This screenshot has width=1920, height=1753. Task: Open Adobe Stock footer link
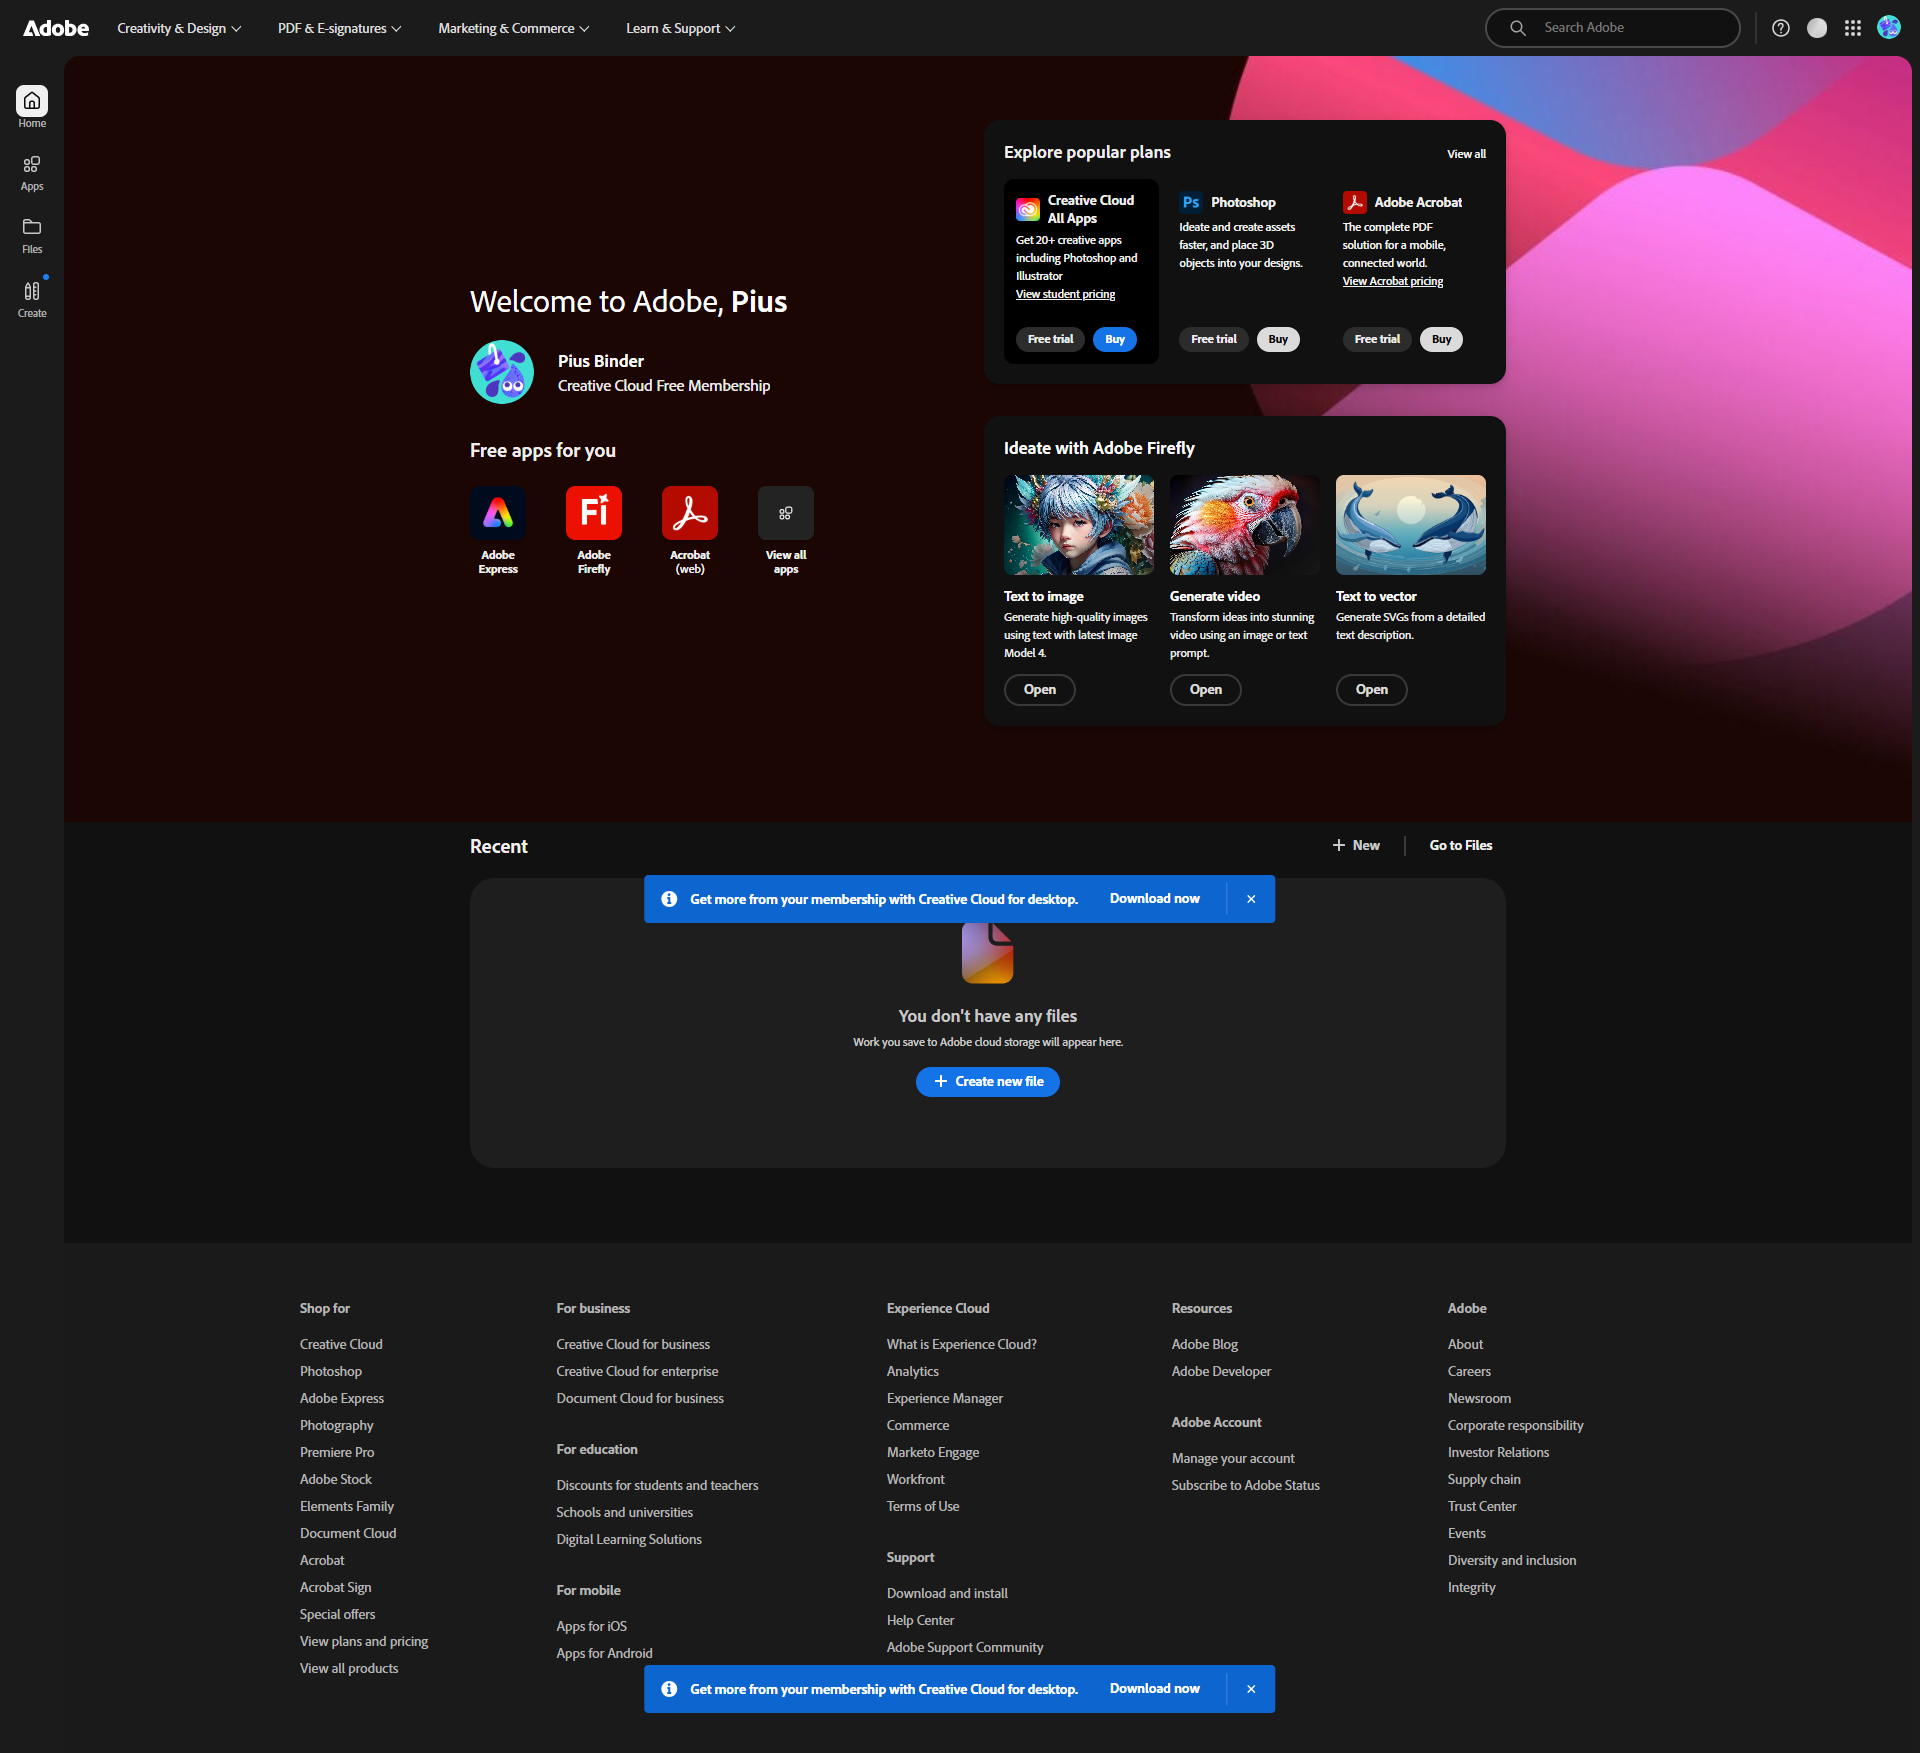click(x=336, y=1479)
